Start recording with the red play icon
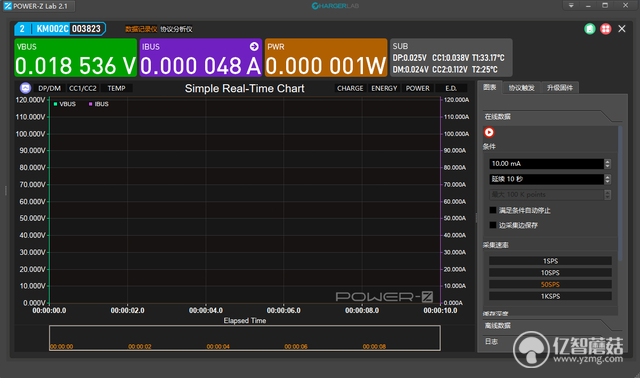Viewport: 640px width, 378px height. point(489,132)
